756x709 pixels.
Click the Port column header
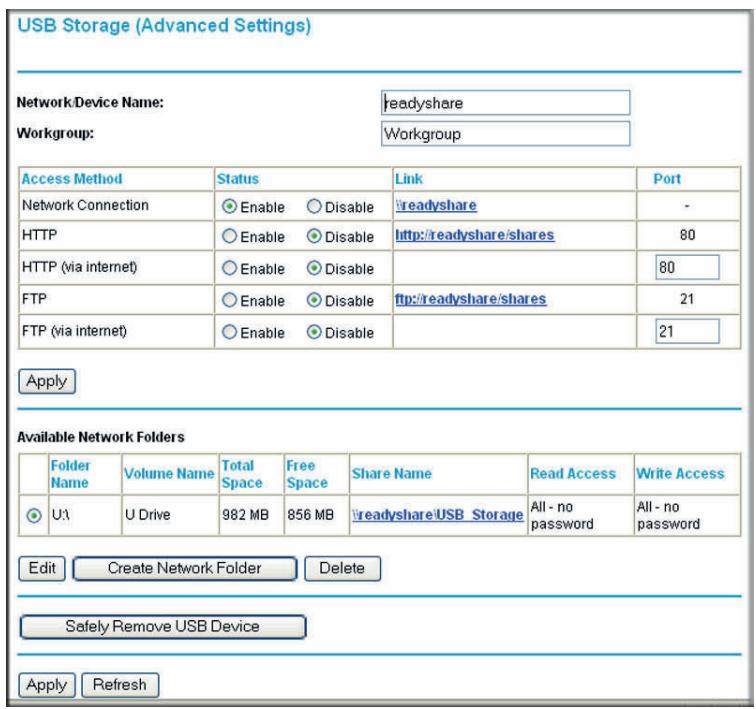point(667,179)
